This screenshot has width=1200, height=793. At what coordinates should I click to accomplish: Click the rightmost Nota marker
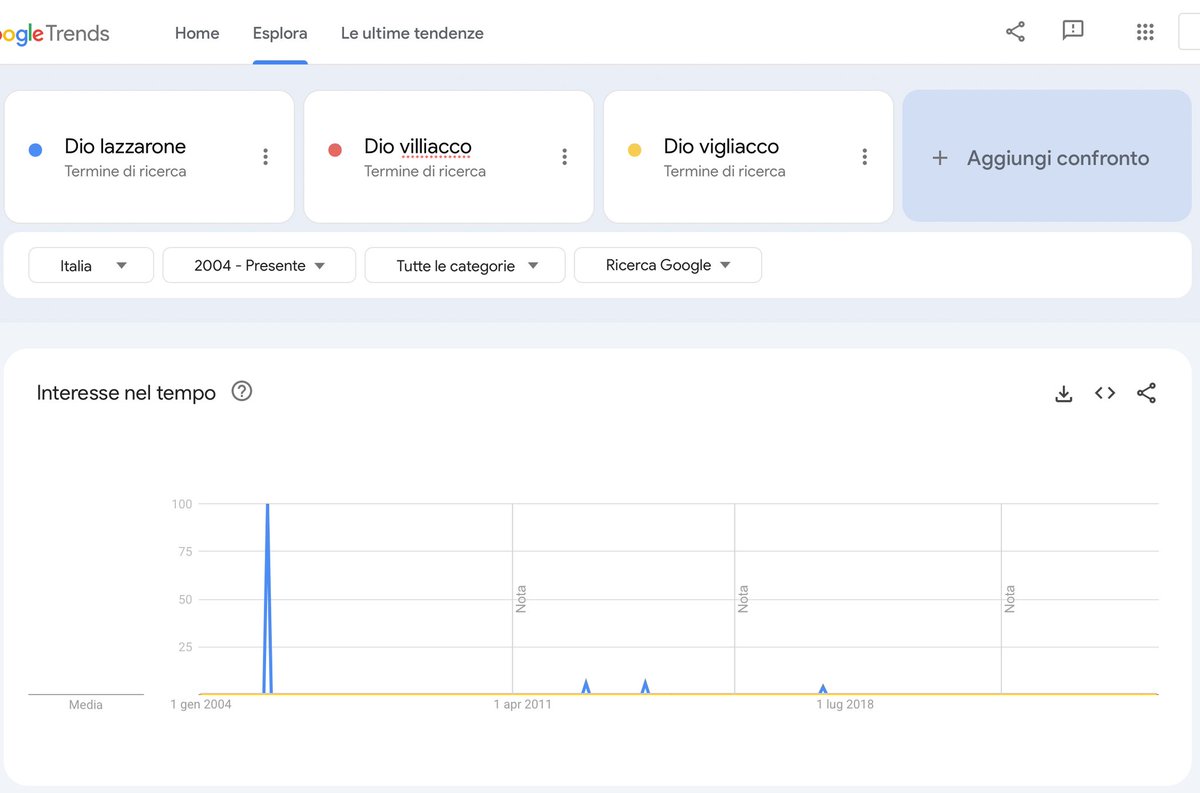(1009, 600)
